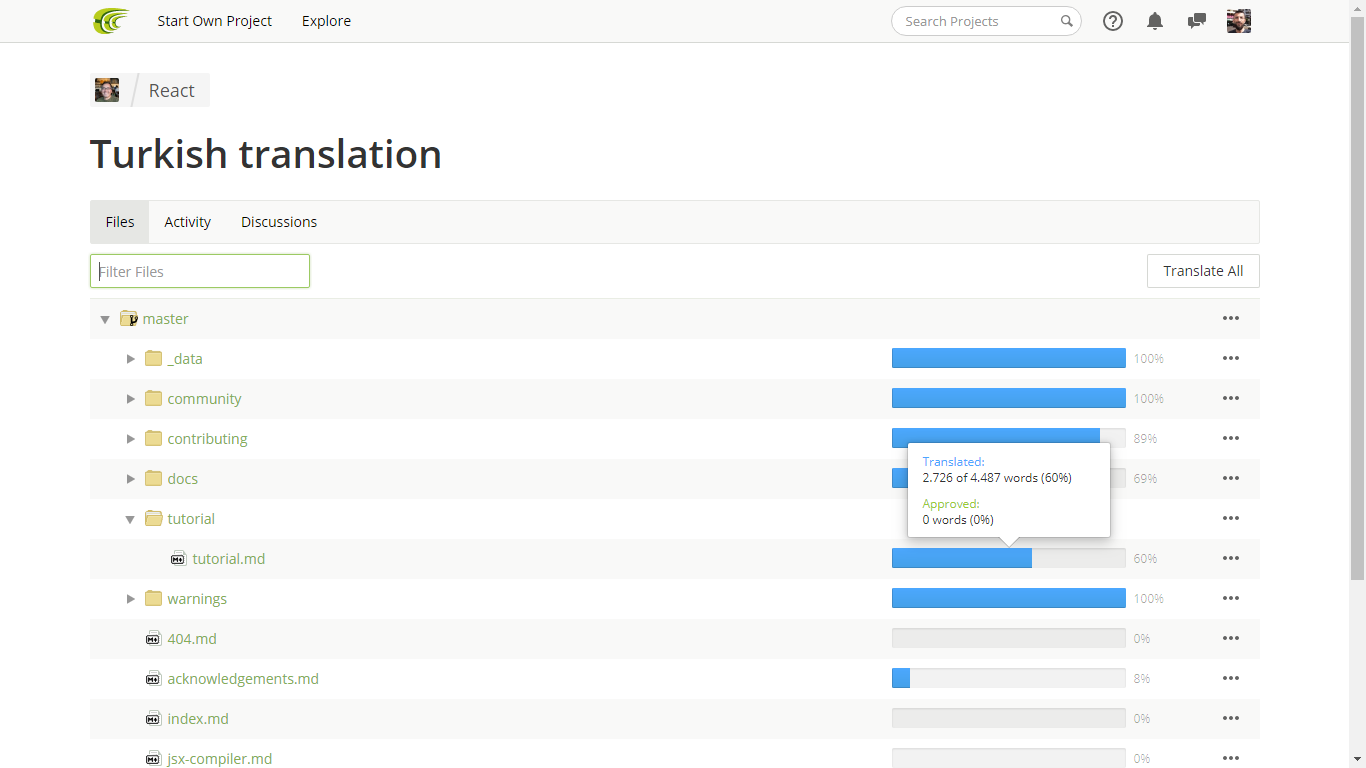Screen dimensions: 1366x768
Task: Open the more options dots for community
Action: point(1231,398)
